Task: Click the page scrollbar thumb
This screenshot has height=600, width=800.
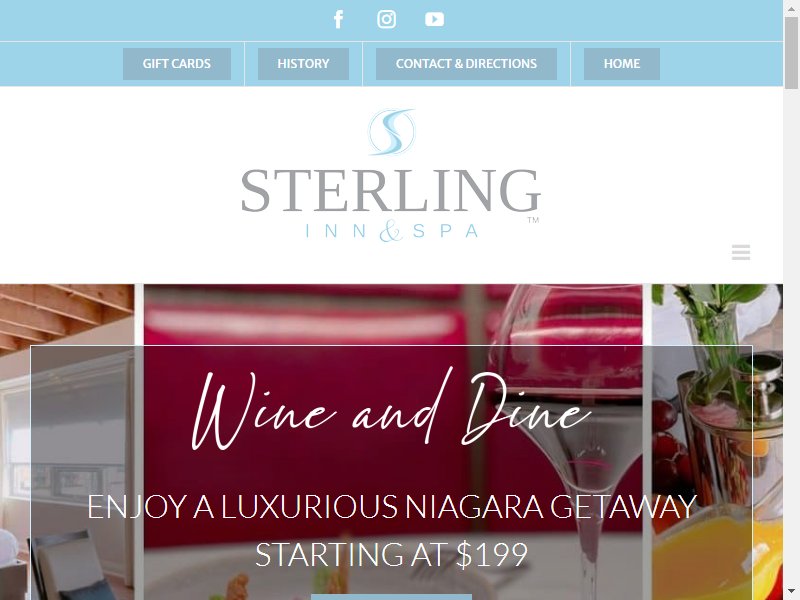Action: pos(791,53)
